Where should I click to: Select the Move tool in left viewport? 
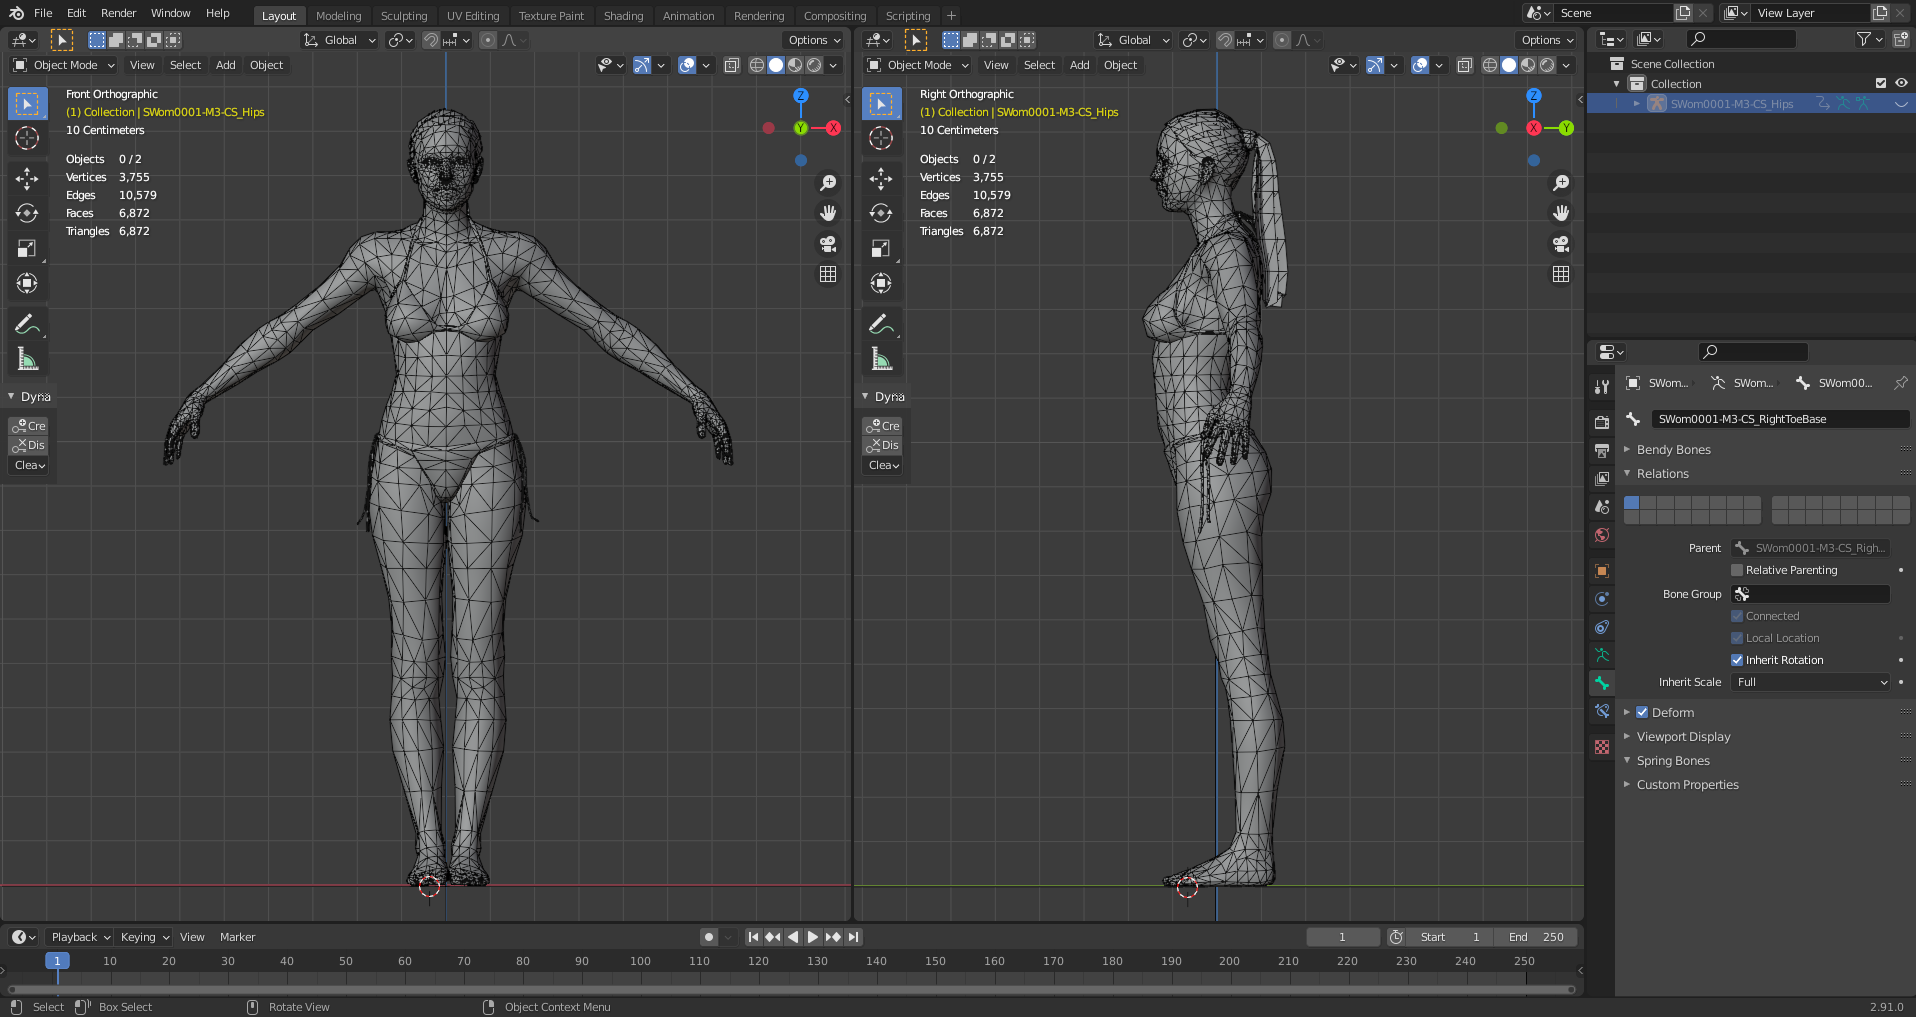[x=27, y=179]
